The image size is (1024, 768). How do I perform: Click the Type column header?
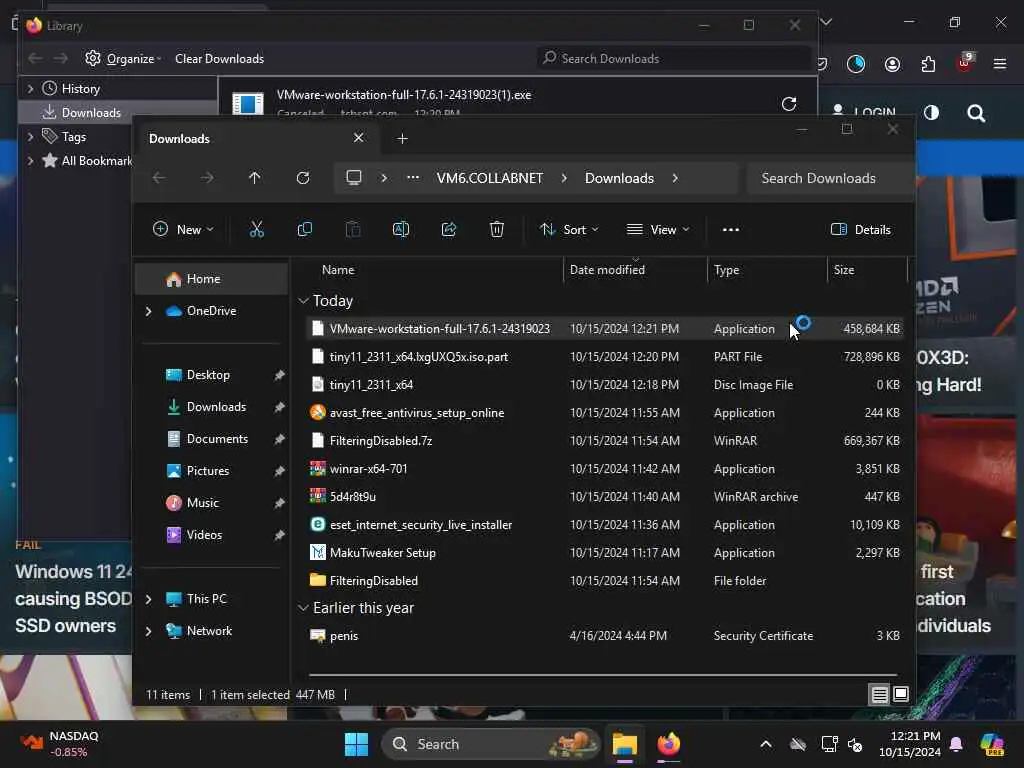(726, 270)
